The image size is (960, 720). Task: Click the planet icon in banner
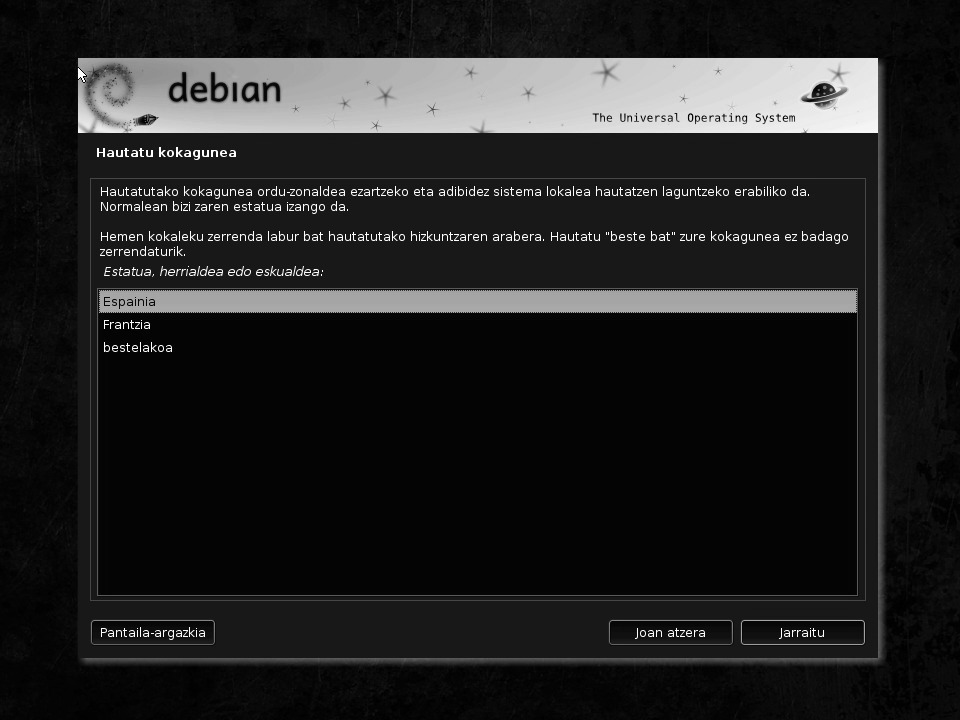point(823,95)
